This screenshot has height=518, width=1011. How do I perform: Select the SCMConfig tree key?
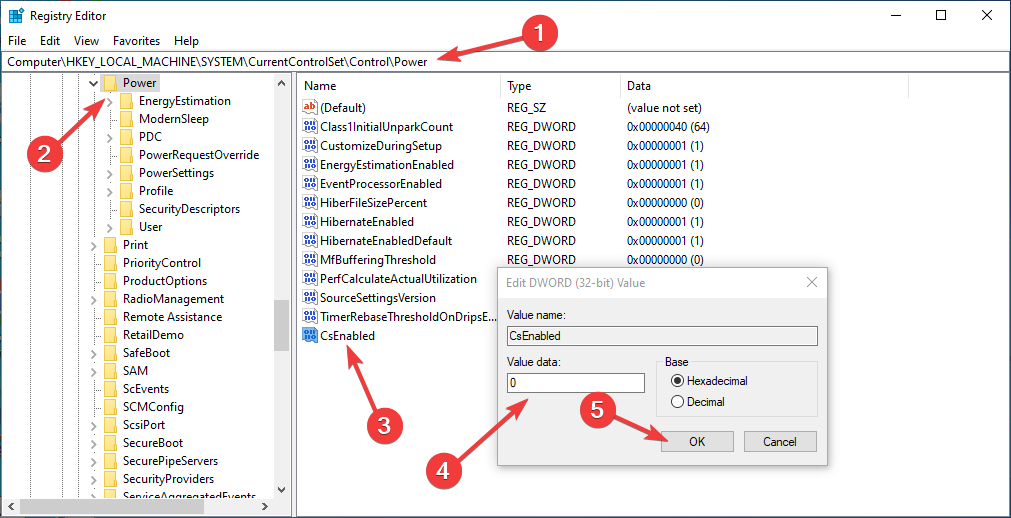point(153,407)
